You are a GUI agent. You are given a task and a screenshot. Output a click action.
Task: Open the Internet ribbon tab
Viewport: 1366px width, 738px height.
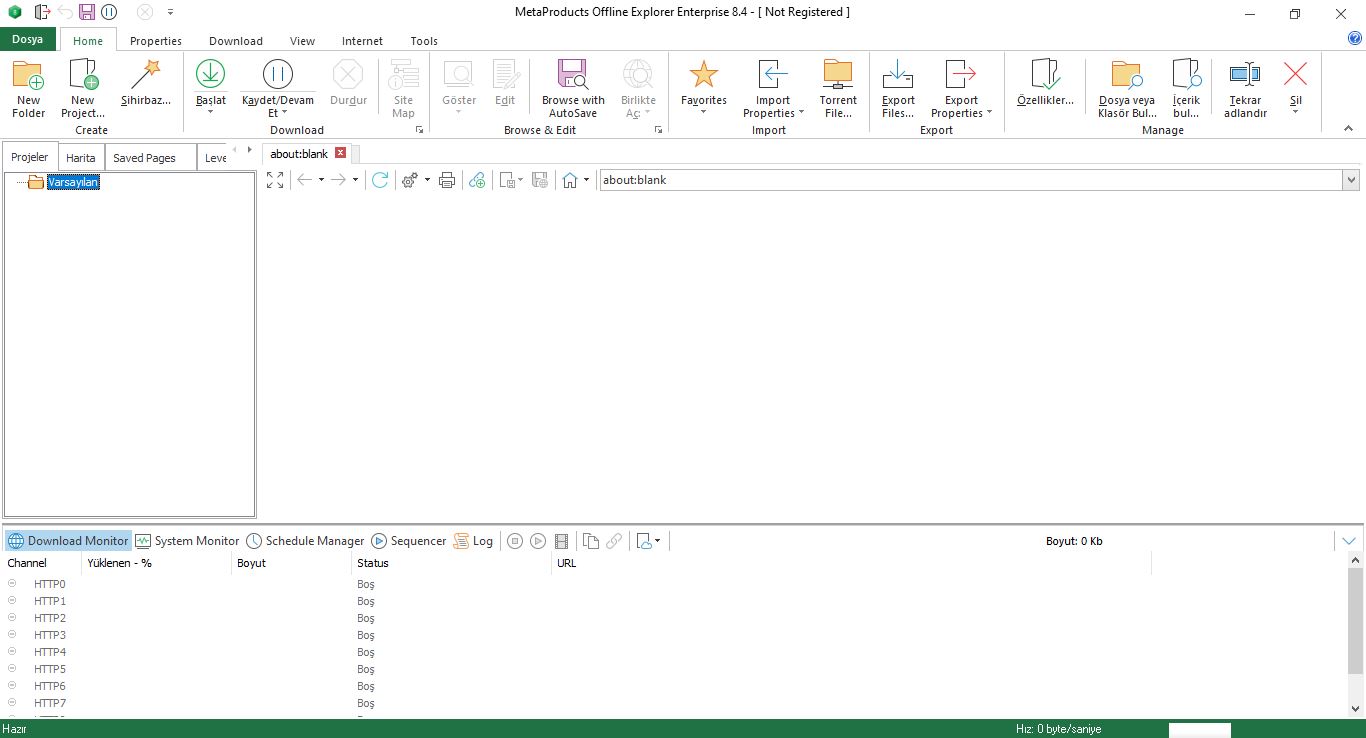point(362,41)
